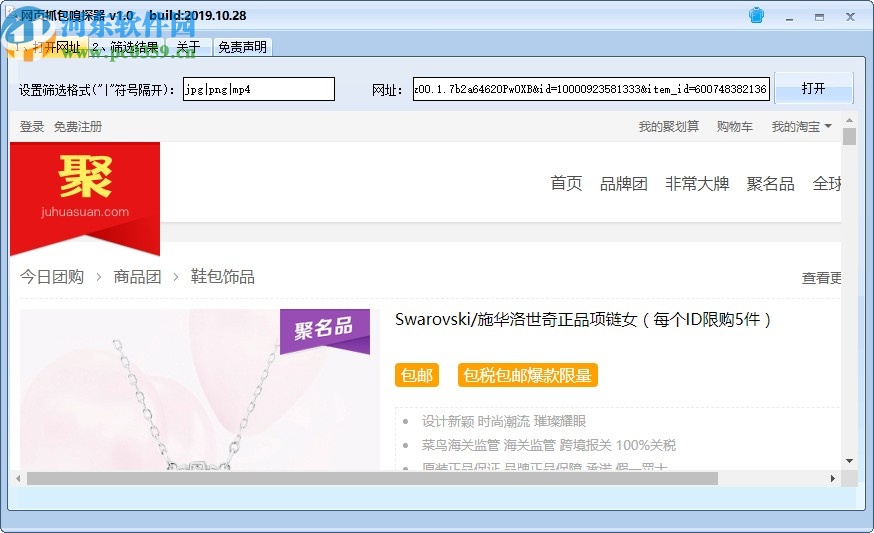Viewport: 874px width, 533px height.
Task: Click the Swarovski product title text
Action: (582, 319)
